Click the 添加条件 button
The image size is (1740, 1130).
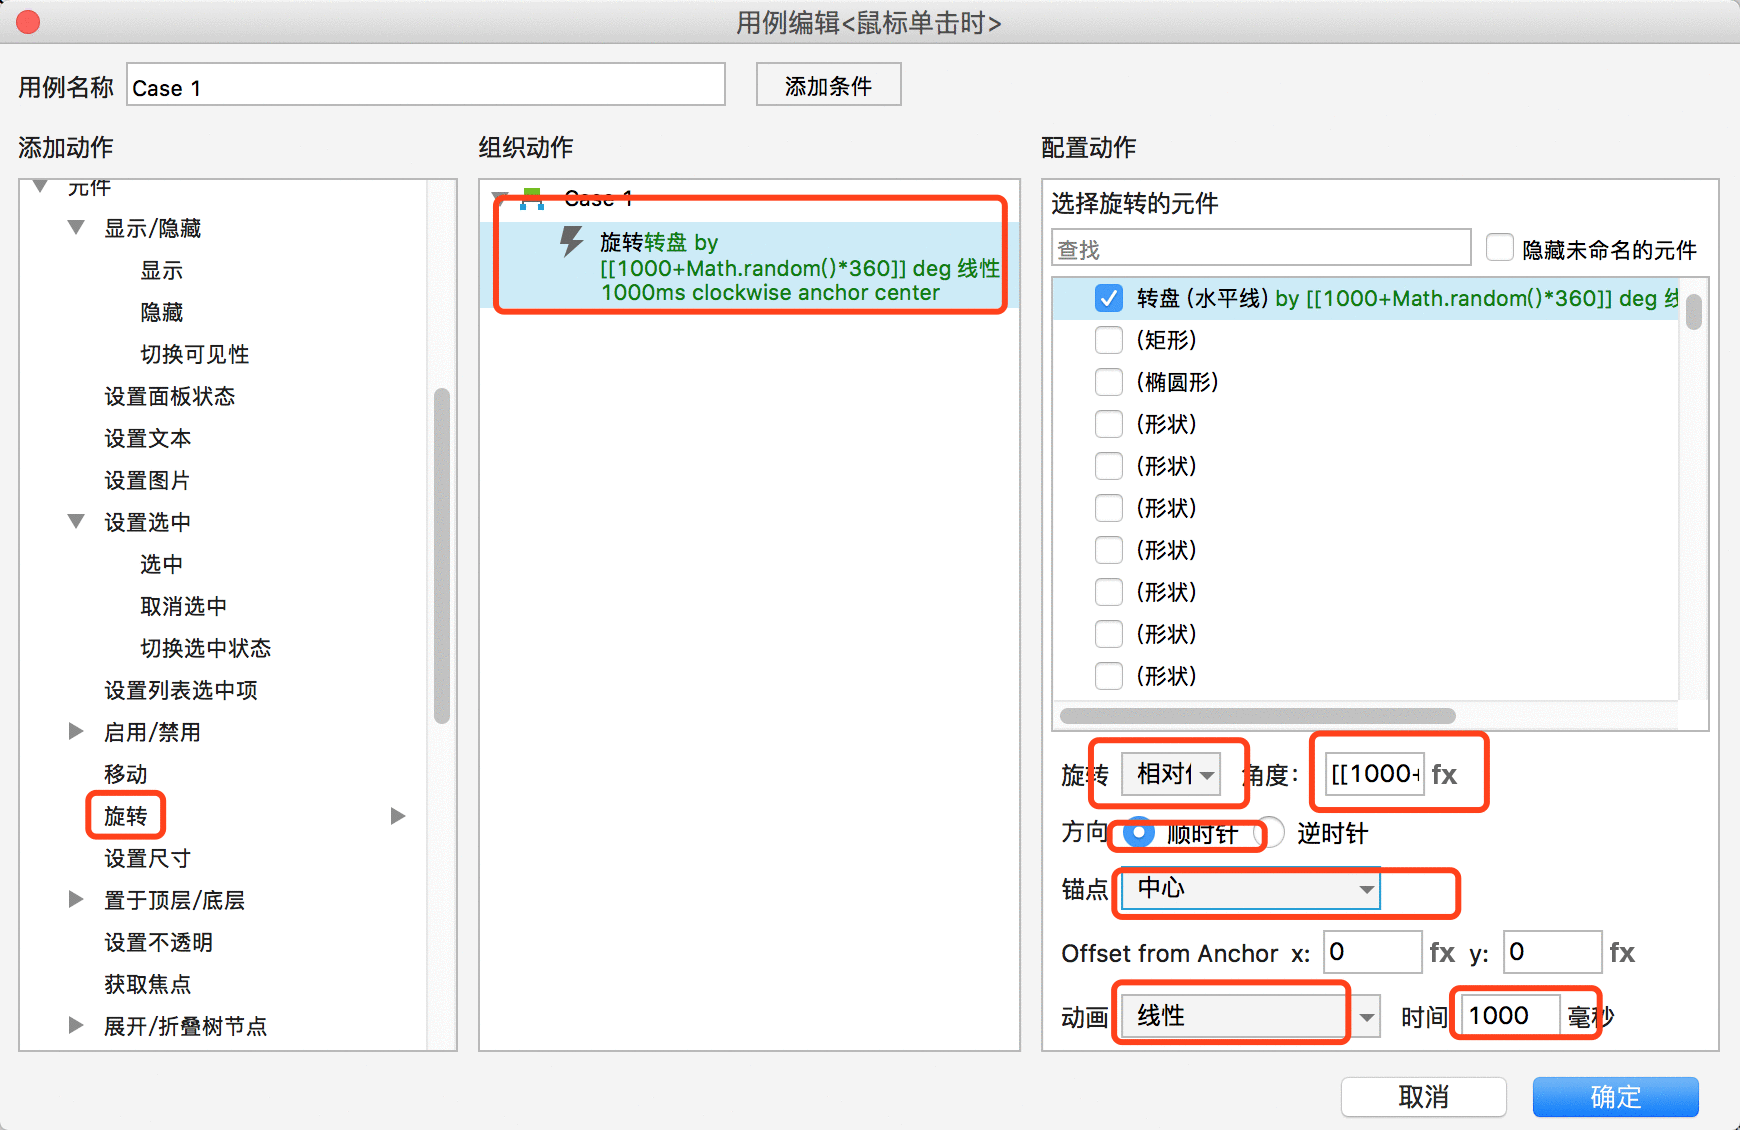828,85
